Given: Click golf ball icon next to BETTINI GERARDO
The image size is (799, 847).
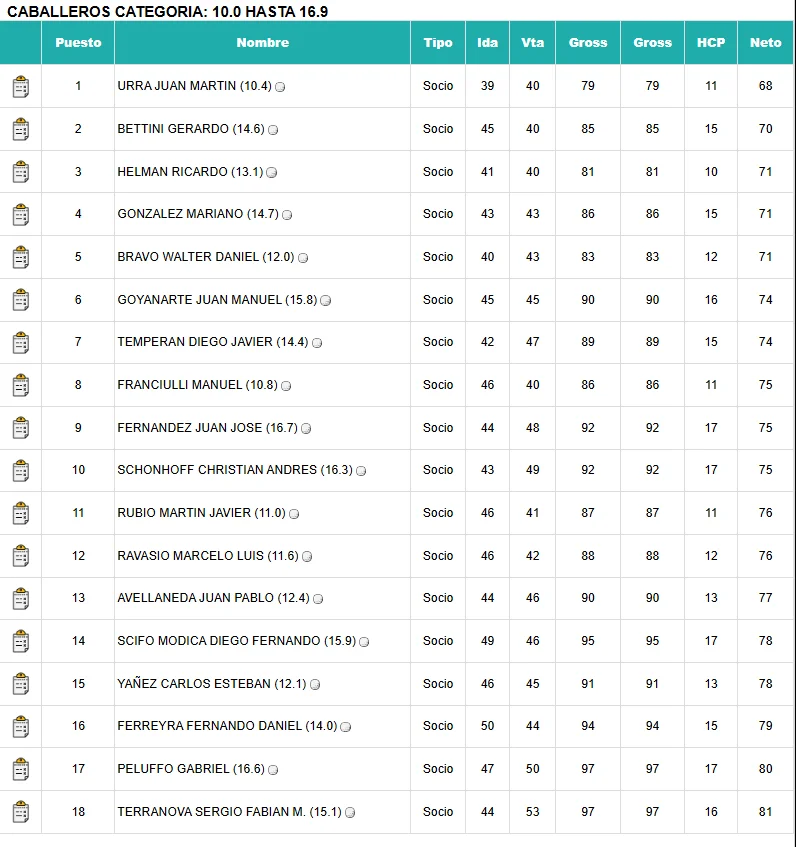Looking at the screenshot, I should (x=273, y=130).
